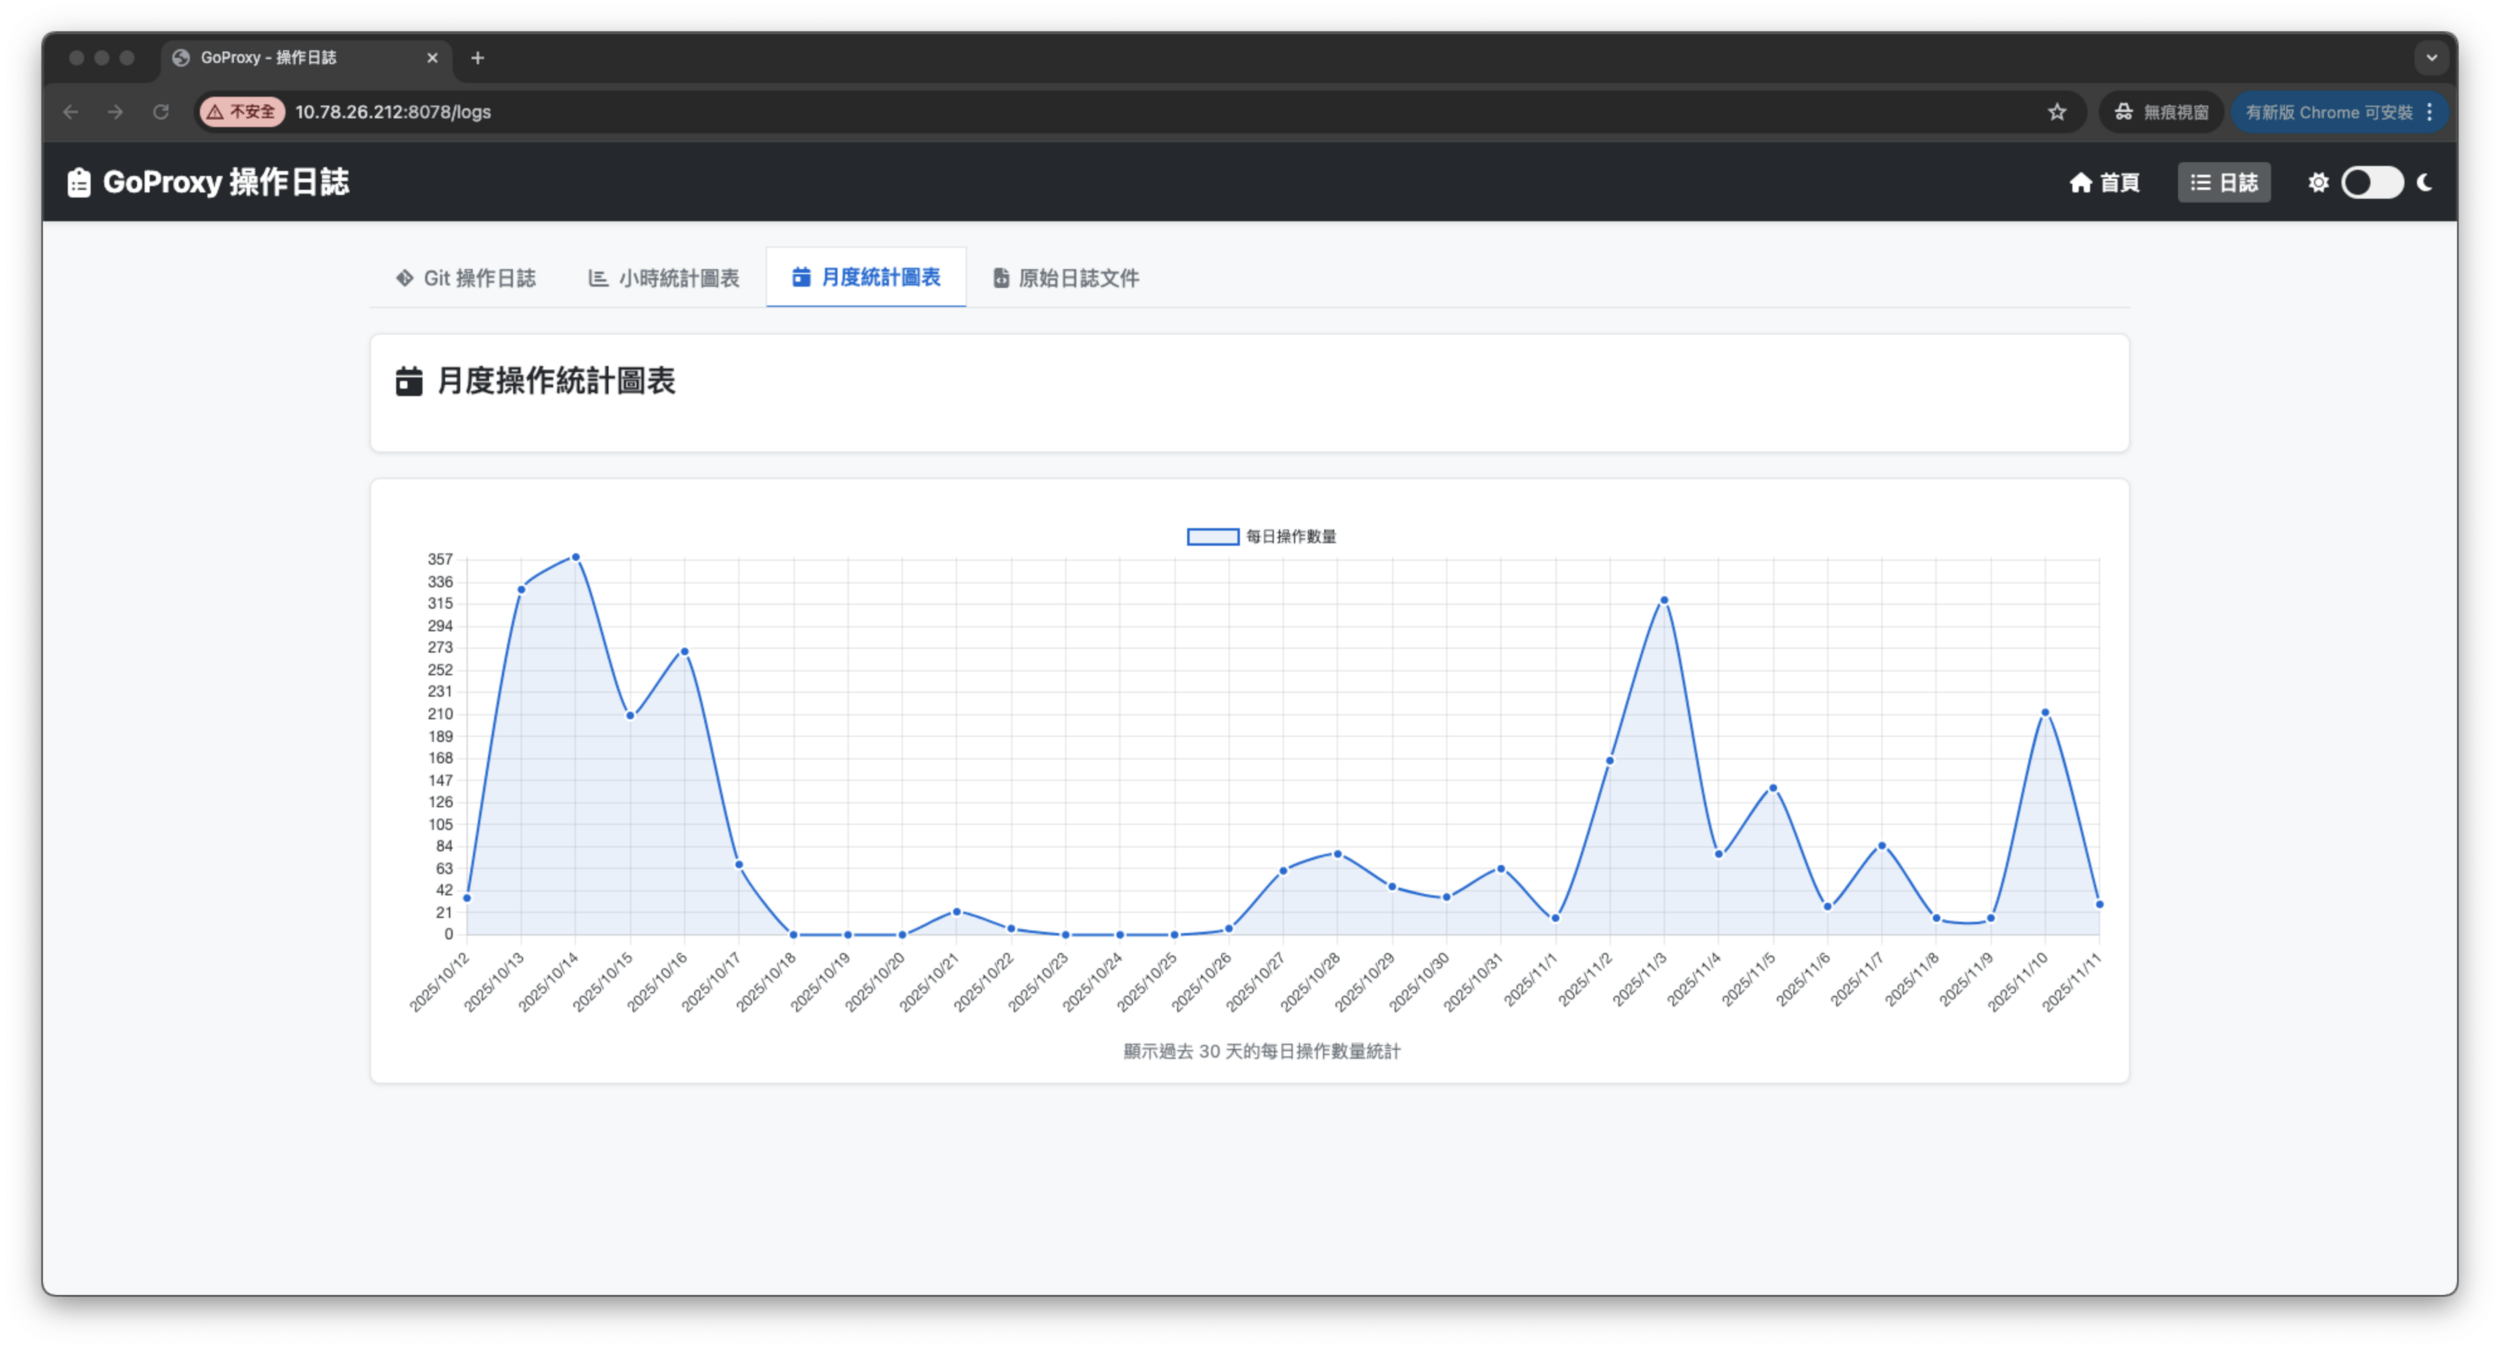
Task: Click the 有新版 Chrome 可安裝 update button
Action: pyautogui.click(x=2328, y=112)
